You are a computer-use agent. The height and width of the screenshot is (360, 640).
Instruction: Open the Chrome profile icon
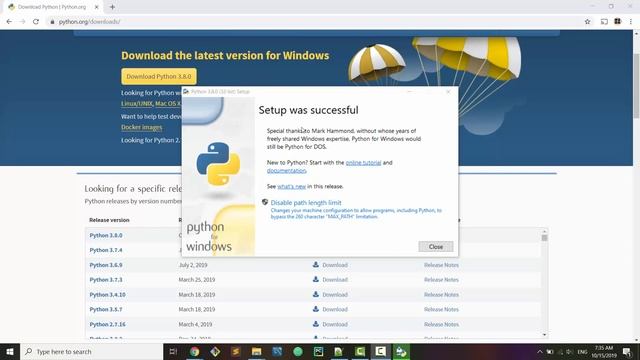[x=618, y=21]
